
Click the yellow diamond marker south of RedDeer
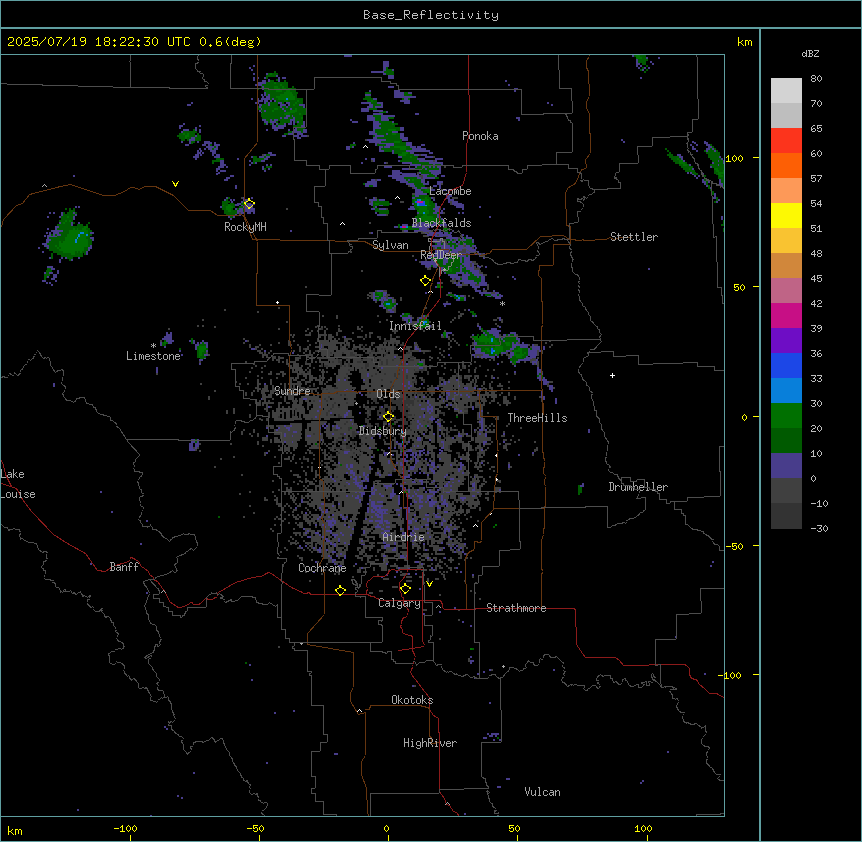coord(425,281)
